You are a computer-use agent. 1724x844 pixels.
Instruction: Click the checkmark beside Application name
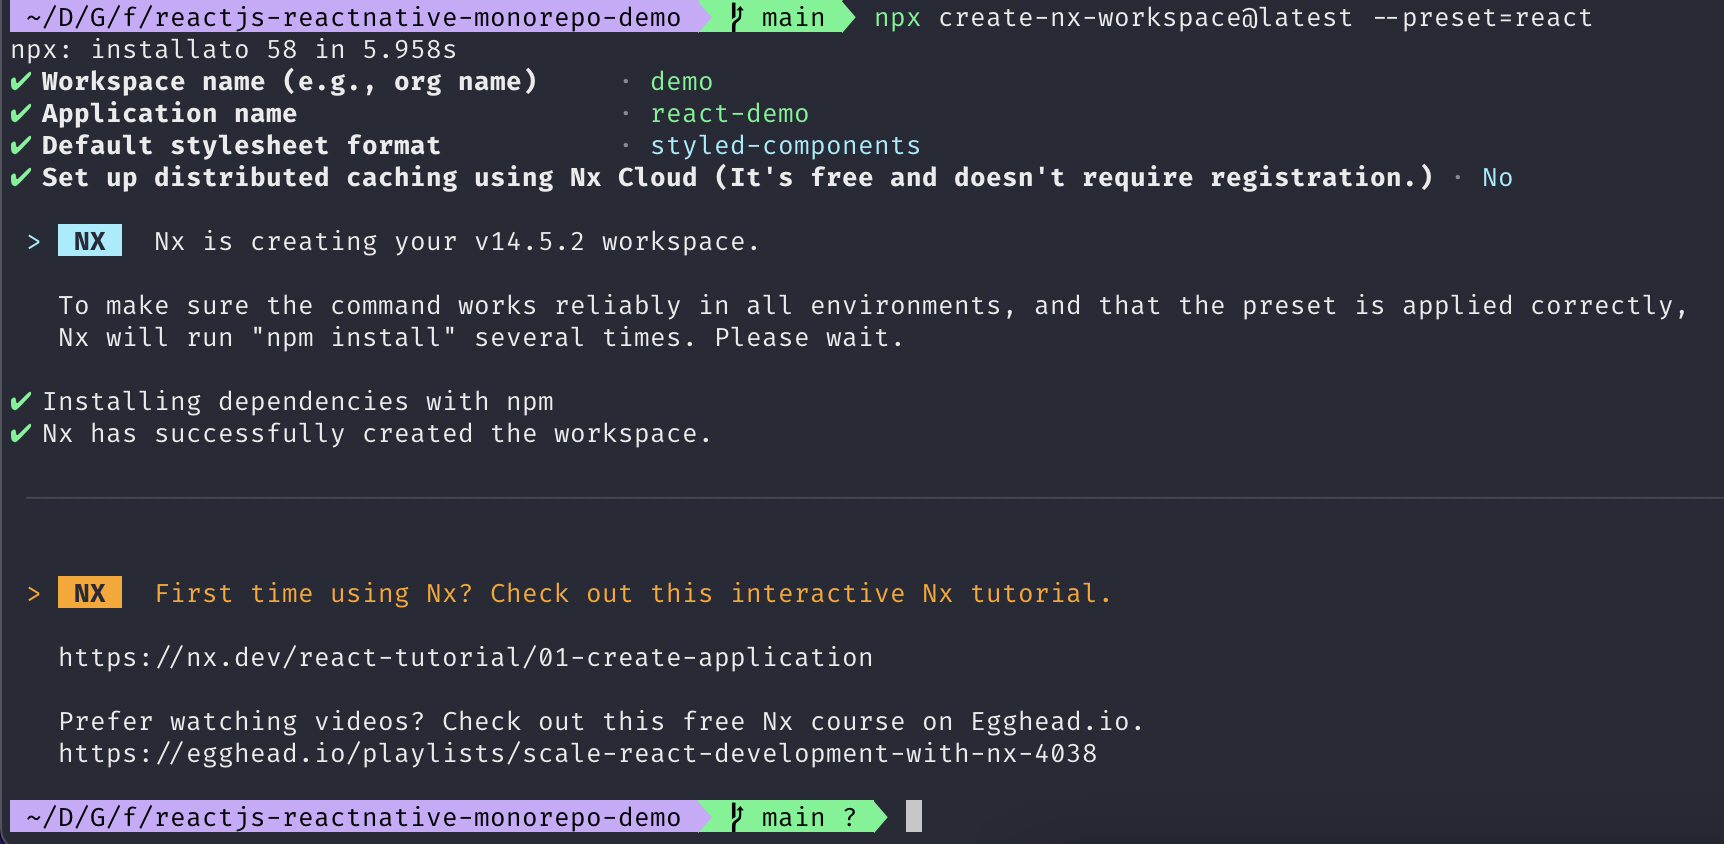coord(21,113)
